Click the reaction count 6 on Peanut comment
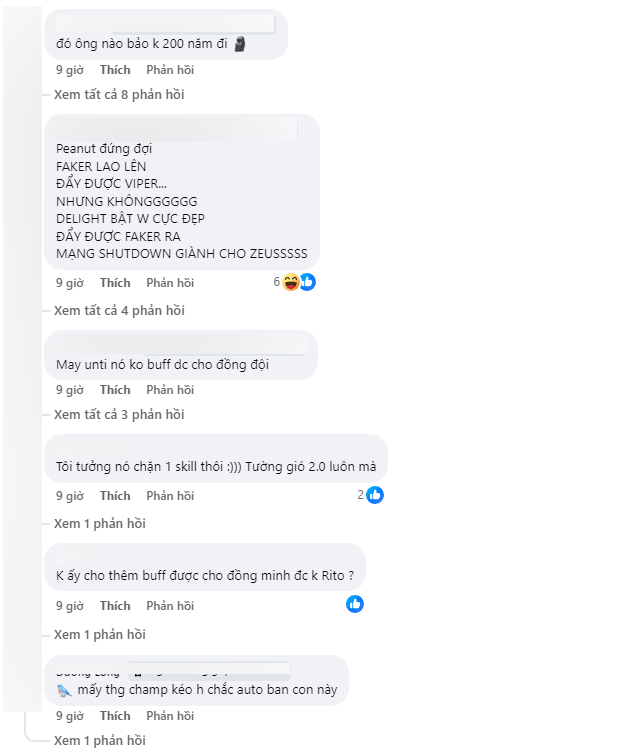The width and height of the screenshot is (624, 753). pos(277,283)
